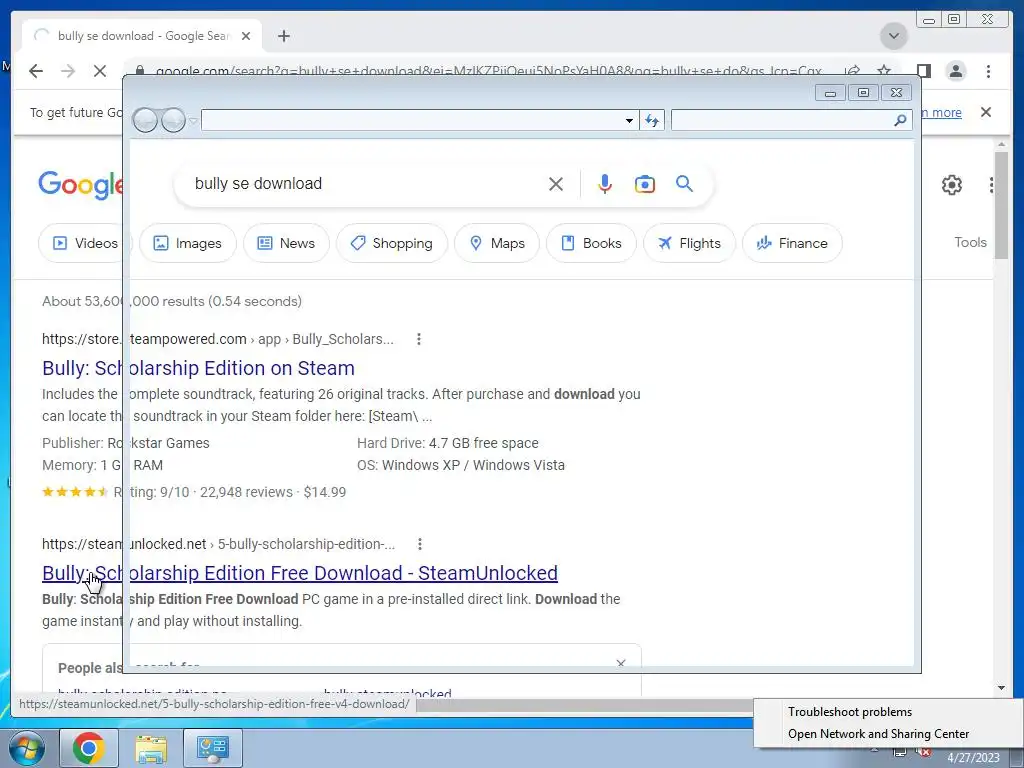The width and height of the screenshot is (1024, 768).
Task: Filter results by Flights
Action: click(x=689, y=243)
